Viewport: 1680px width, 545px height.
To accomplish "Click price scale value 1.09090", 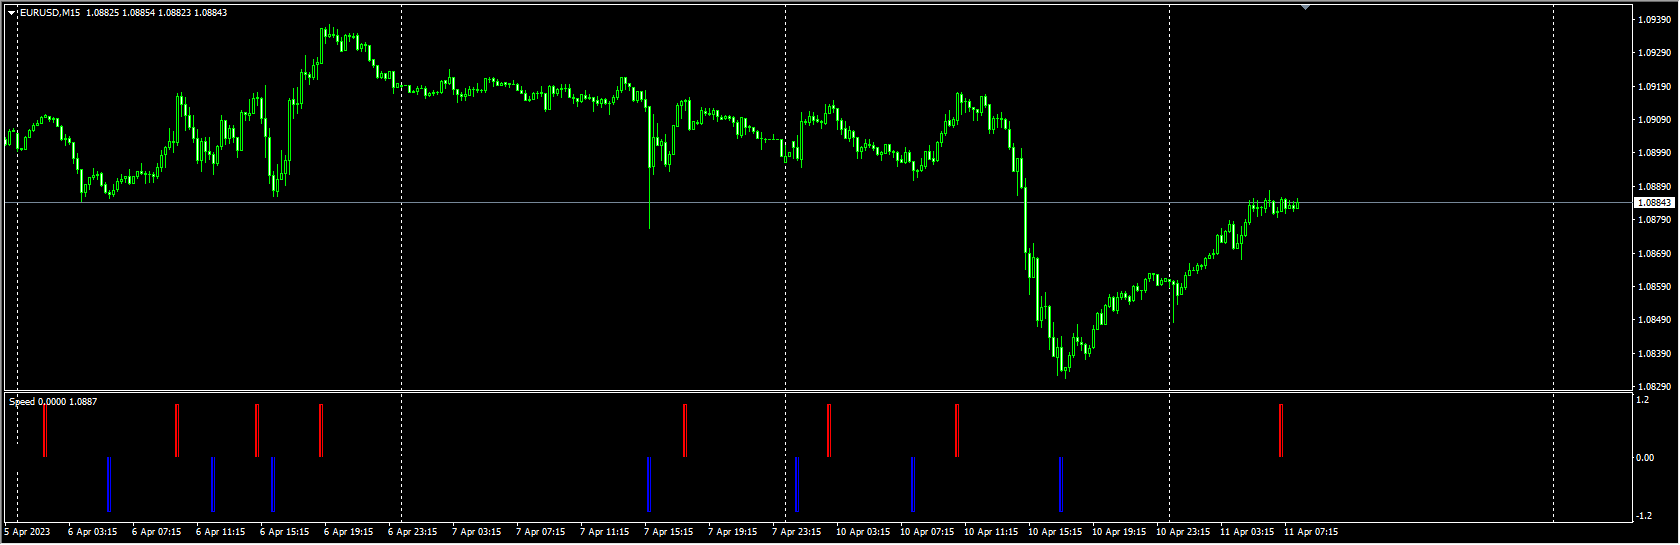I will coord(1654,120).
